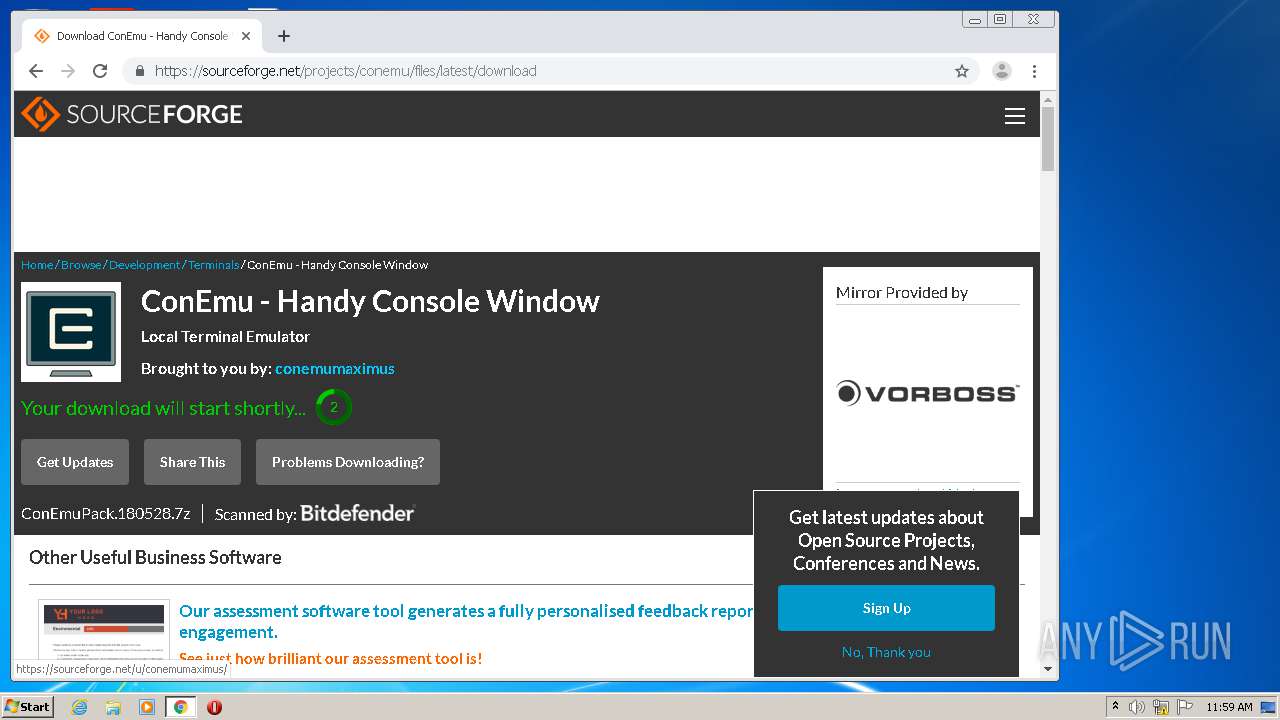
Task: Open the Chrome three-dot menu
Action: click(1034, 71)
